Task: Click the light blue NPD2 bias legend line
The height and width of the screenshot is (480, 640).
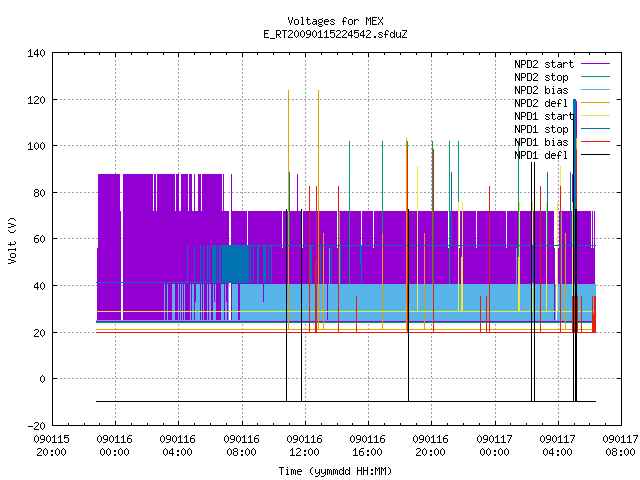Action: 595,90
